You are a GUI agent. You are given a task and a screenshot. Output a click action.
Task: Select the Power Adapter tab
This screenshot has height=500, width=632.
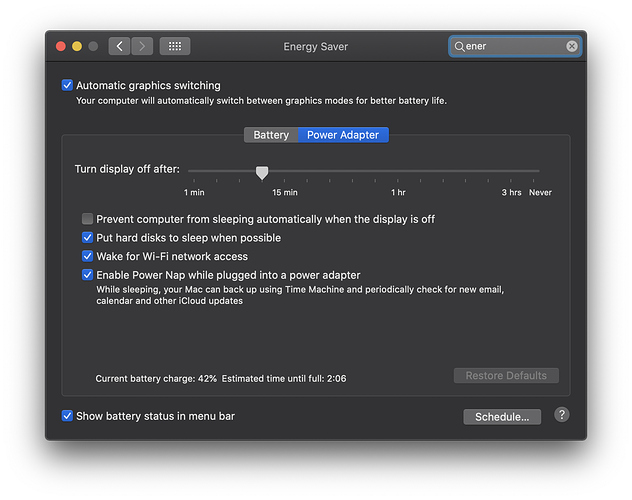point(343,135)
